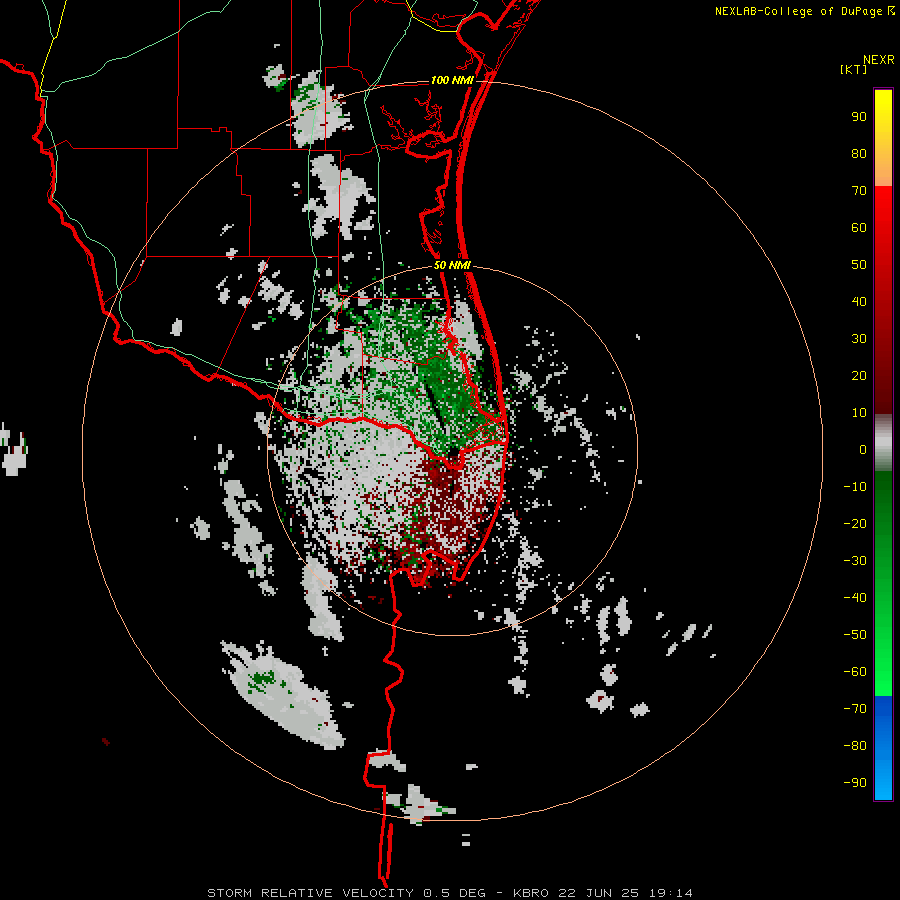This screenshot has width=900, height=900.
Task: Click the 30 value on velocity scale
Action: pos(859,339)
